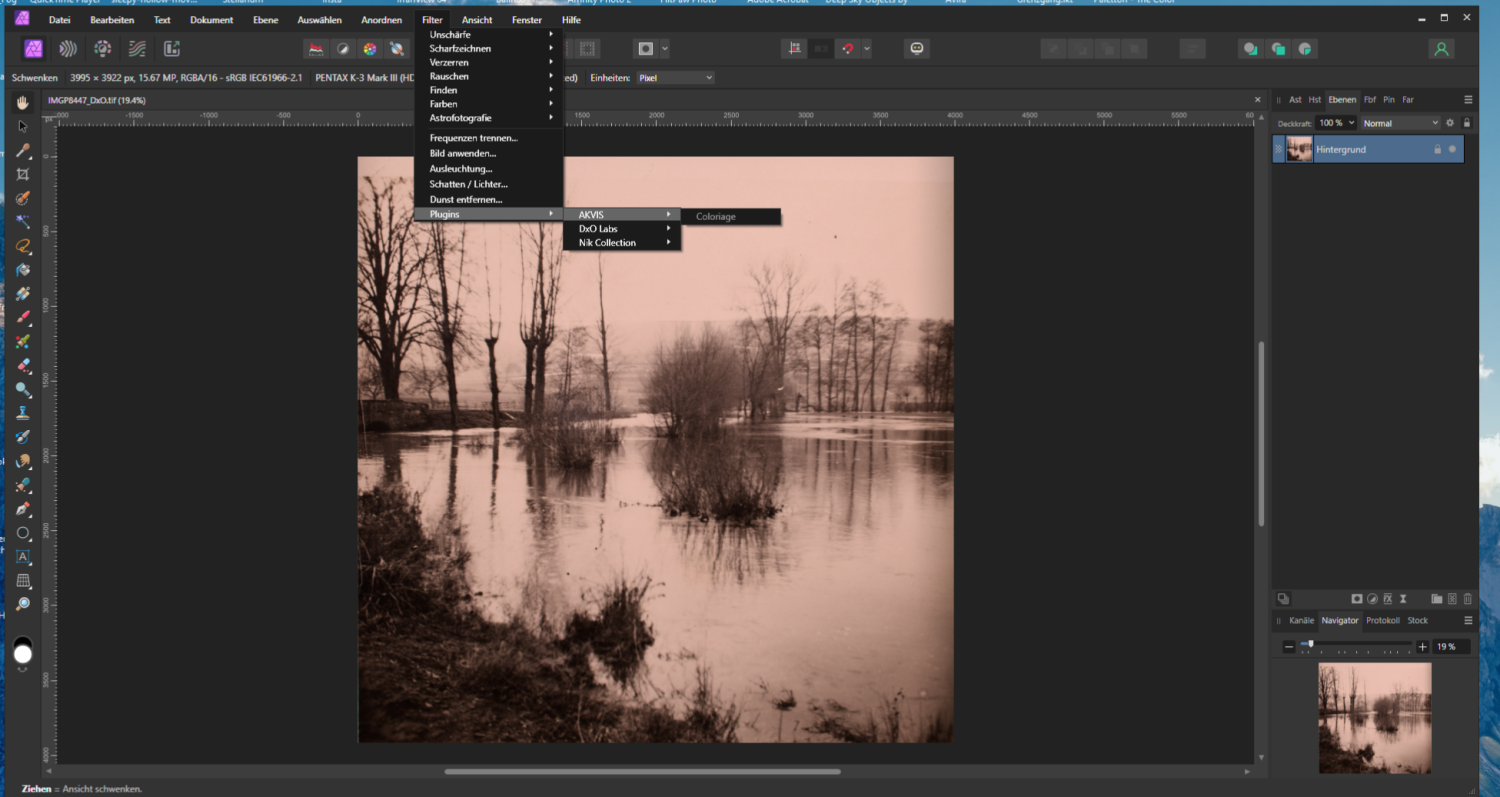Expand the Deckkraft 100 % dropdown

pyautogui.click(x=1351, y=123)
